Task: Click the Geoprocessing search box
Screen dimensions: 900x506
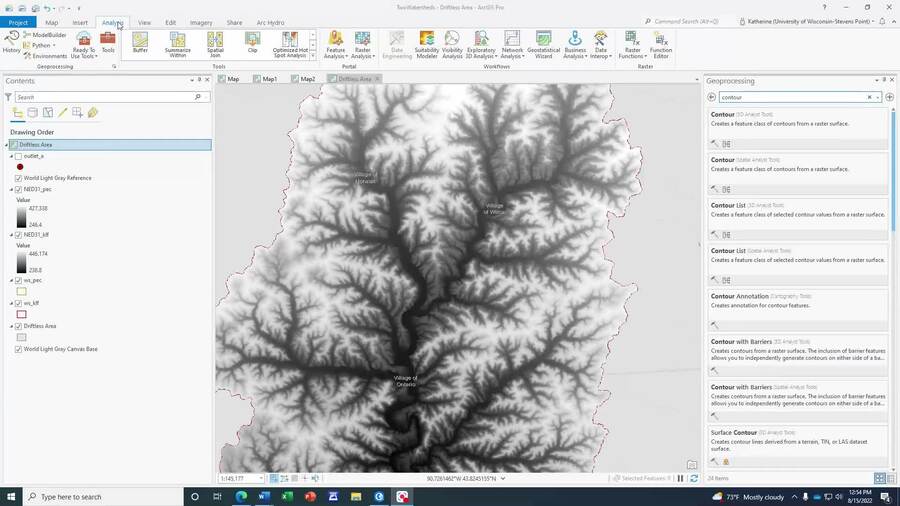Action: (x=794, y=98)
